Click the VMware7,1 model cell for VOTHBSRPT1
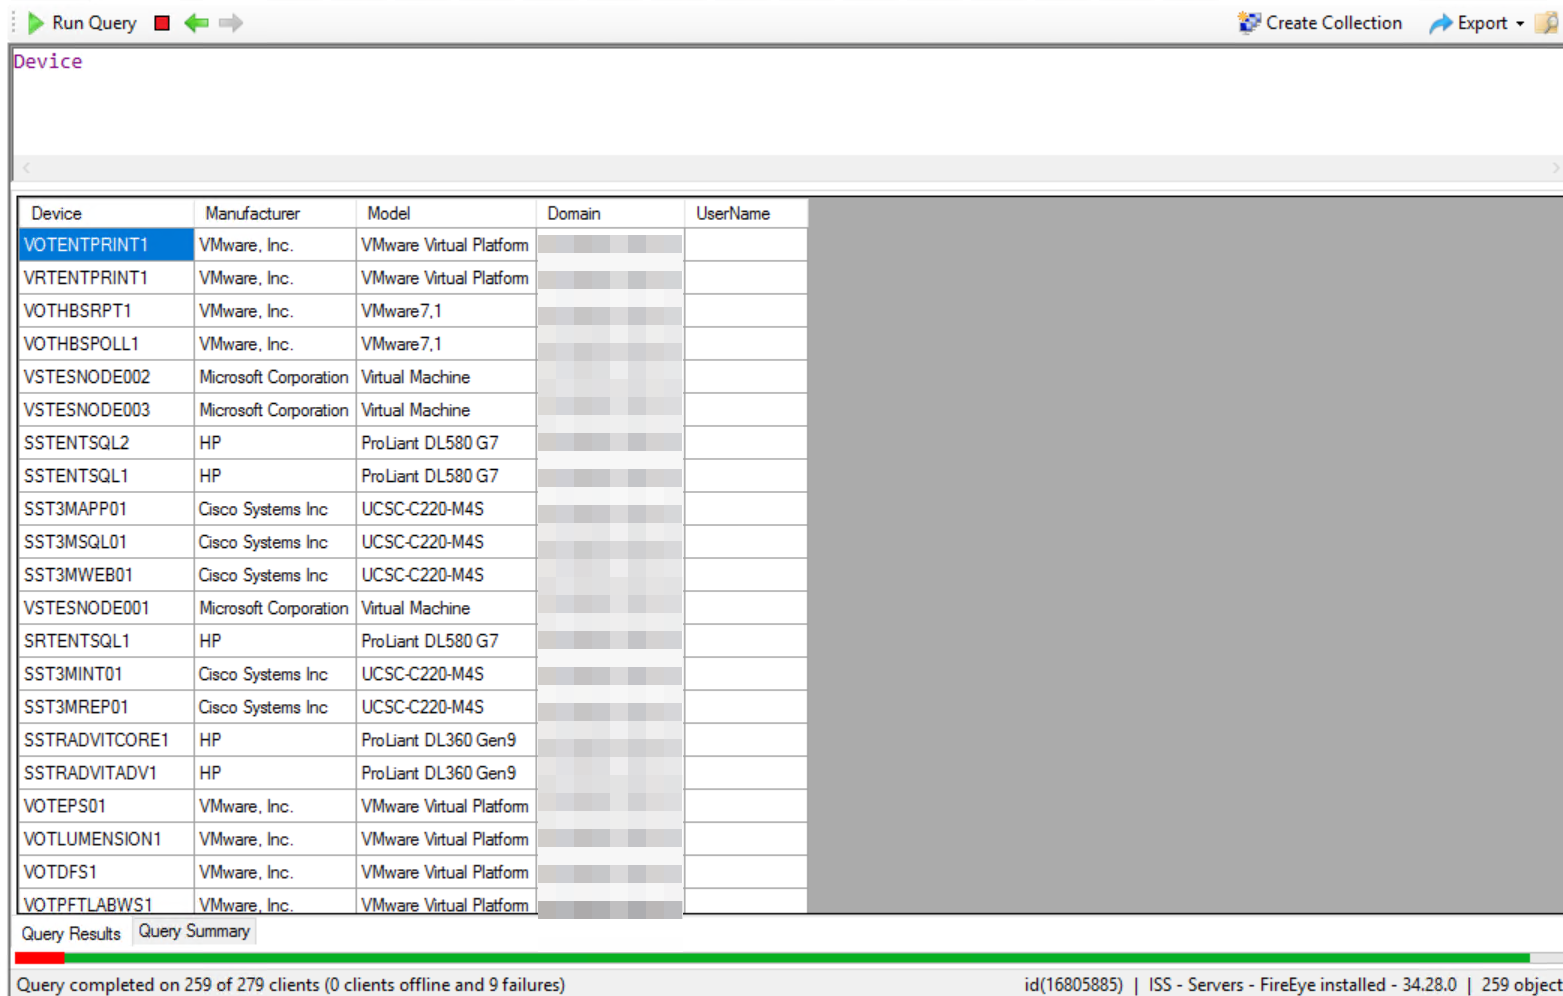1563x996 pixels. tap(446, 311)
